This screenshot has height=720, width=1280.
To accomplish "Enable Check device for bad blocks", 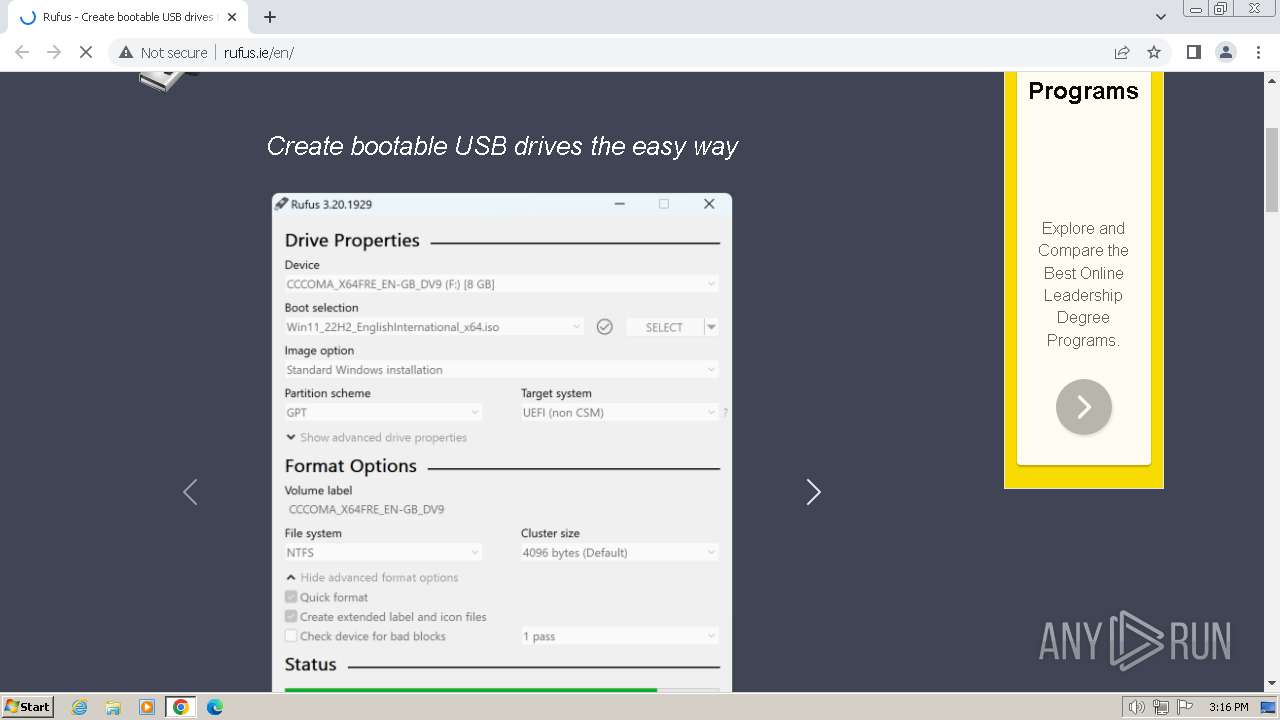I will click(291, 636).
